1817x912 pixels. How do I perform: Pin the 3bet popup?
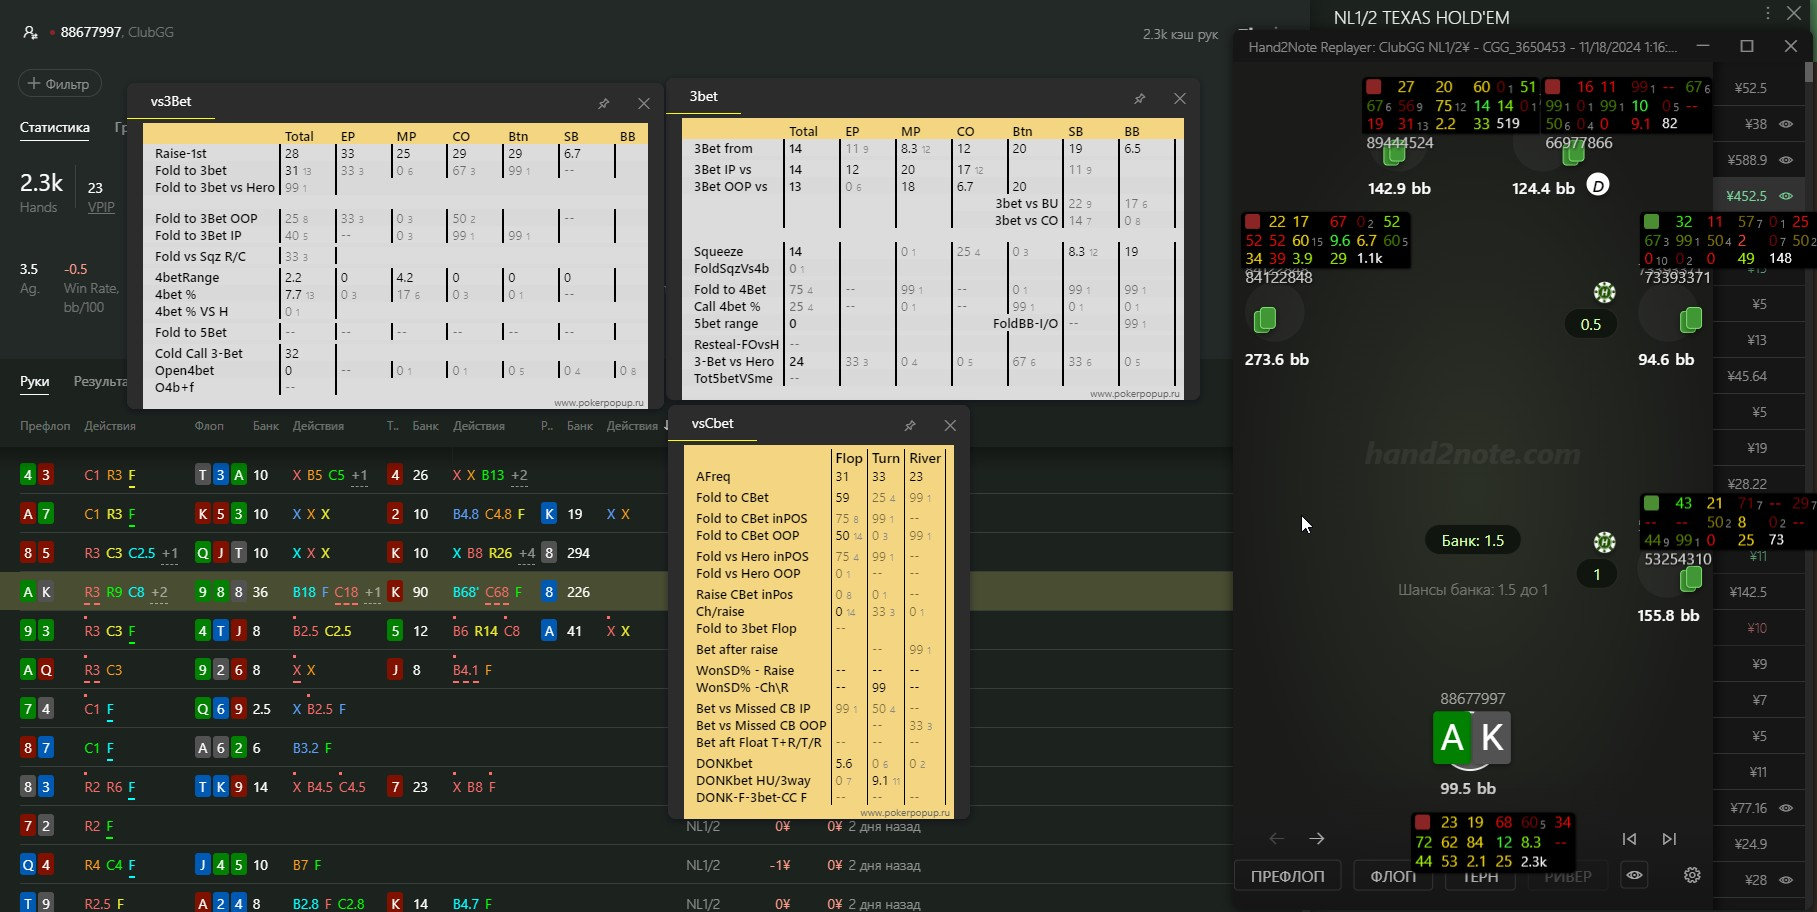pos(1140,98)
